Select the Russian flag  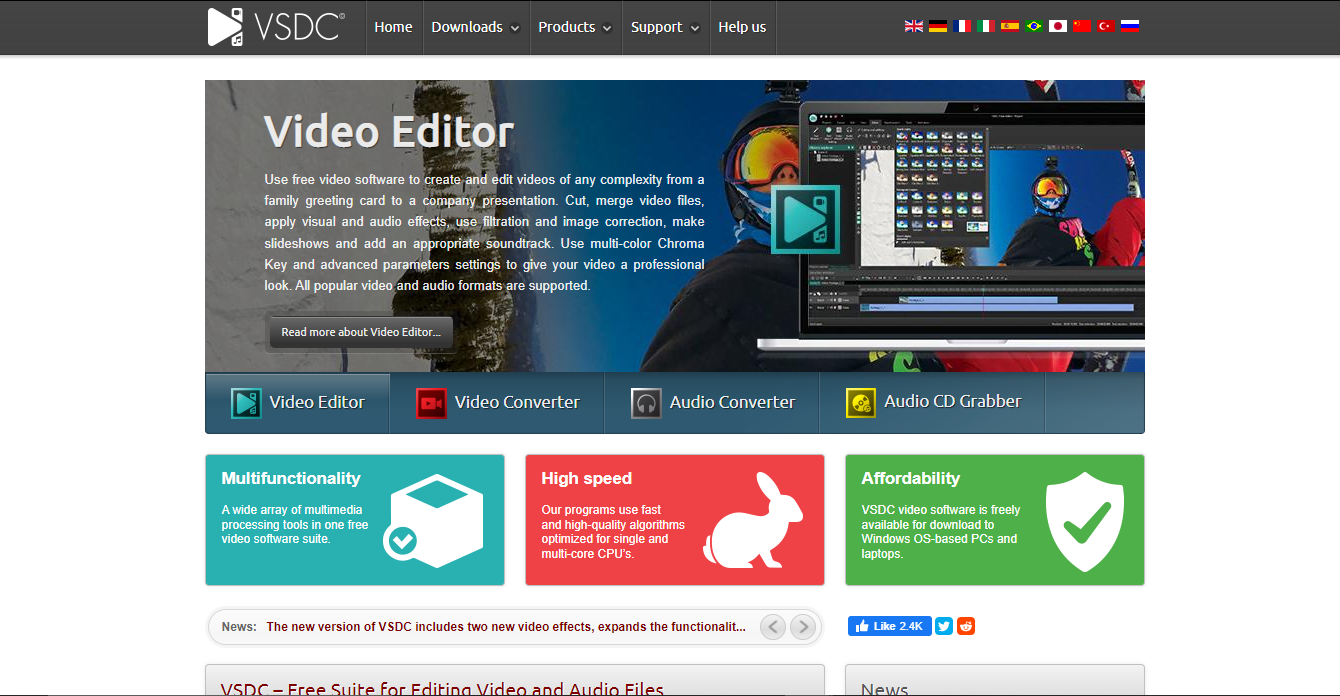coord(1130,26)
